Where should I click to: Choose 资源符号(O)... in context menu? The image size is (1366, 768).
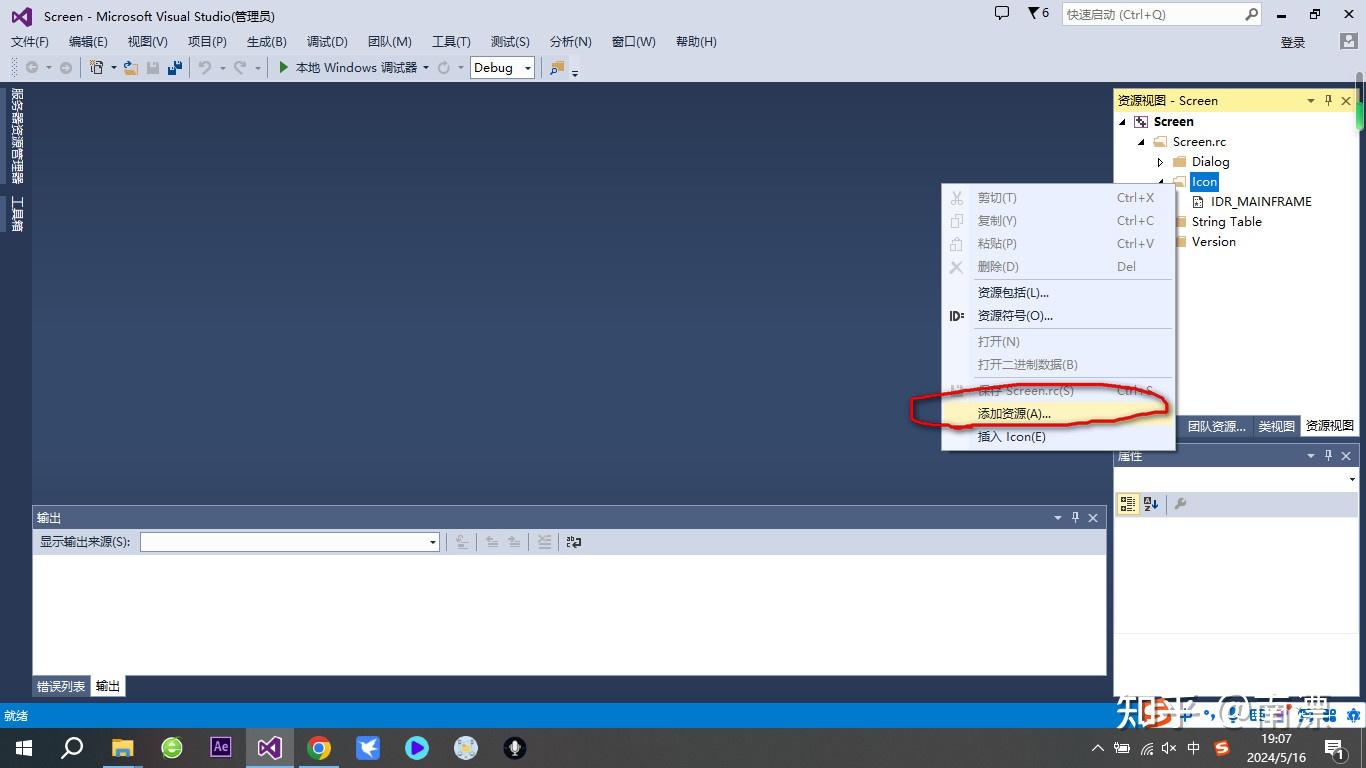click(1058, 316)
